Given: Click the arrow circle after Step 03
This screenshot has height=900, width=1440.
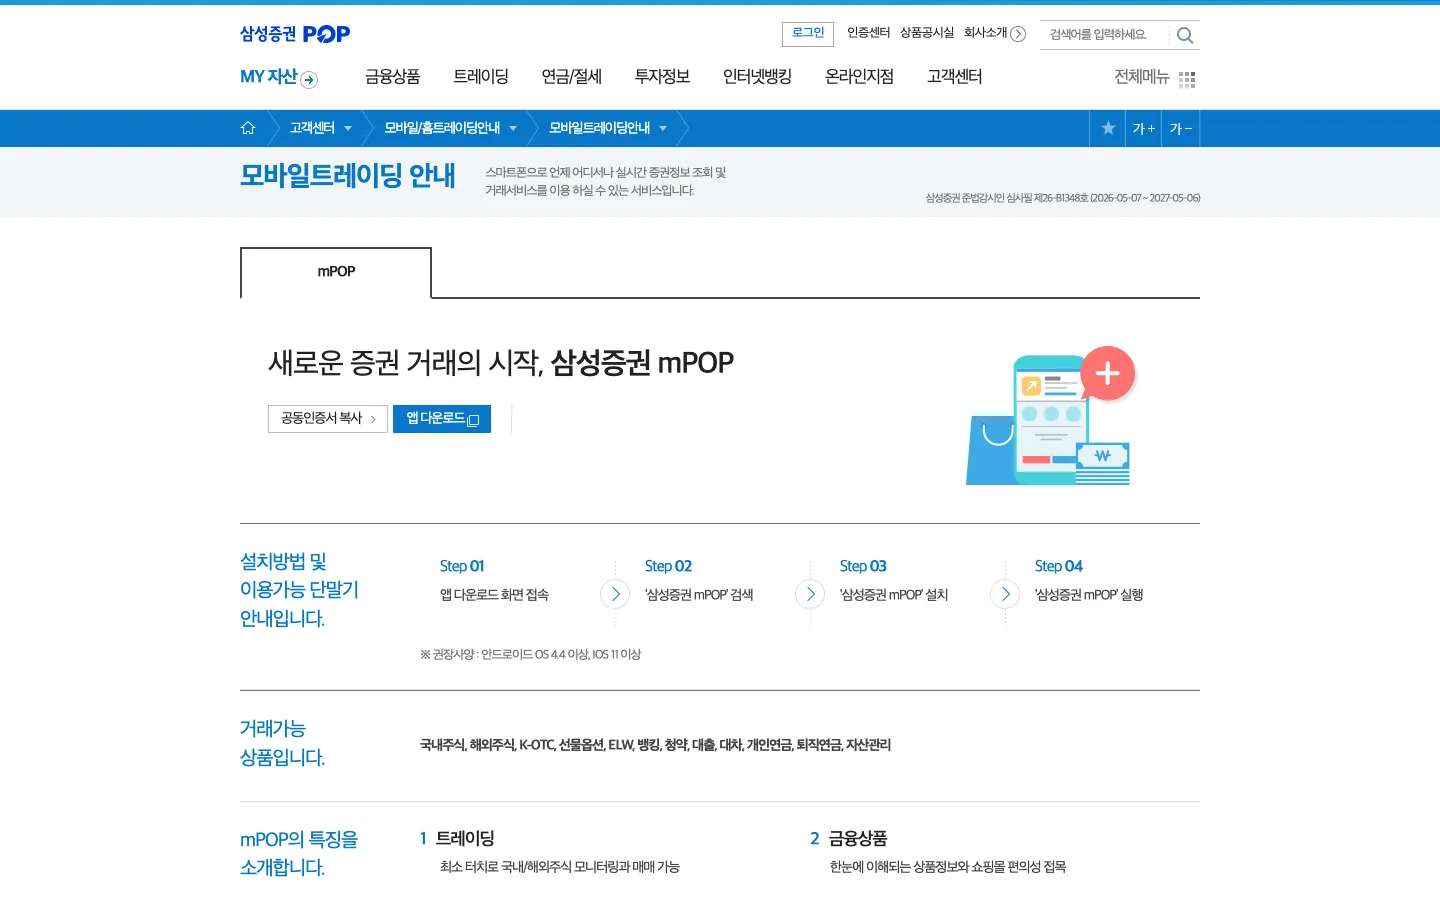Looking at the screenshot, I should pos(1005,594).
